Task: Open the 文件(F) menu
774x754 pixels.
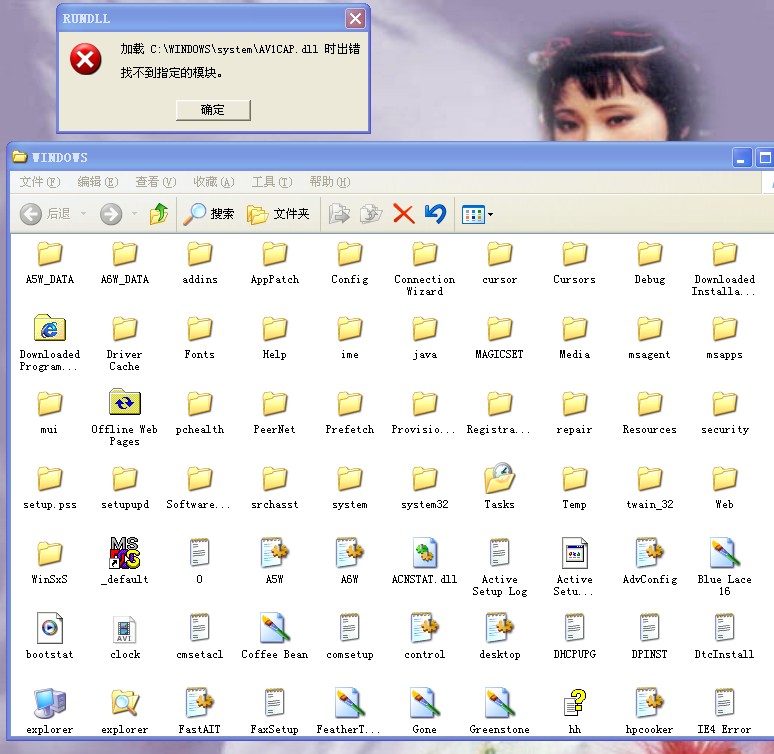Action: 40,182
